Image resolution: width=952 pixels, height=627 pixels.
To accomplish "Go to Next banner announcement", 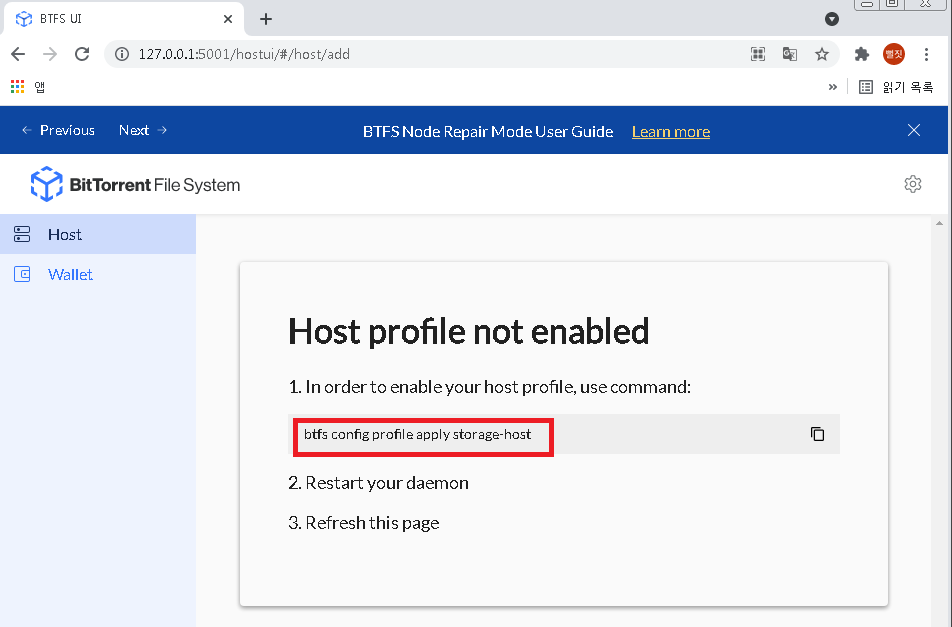I will click(143, 130).
